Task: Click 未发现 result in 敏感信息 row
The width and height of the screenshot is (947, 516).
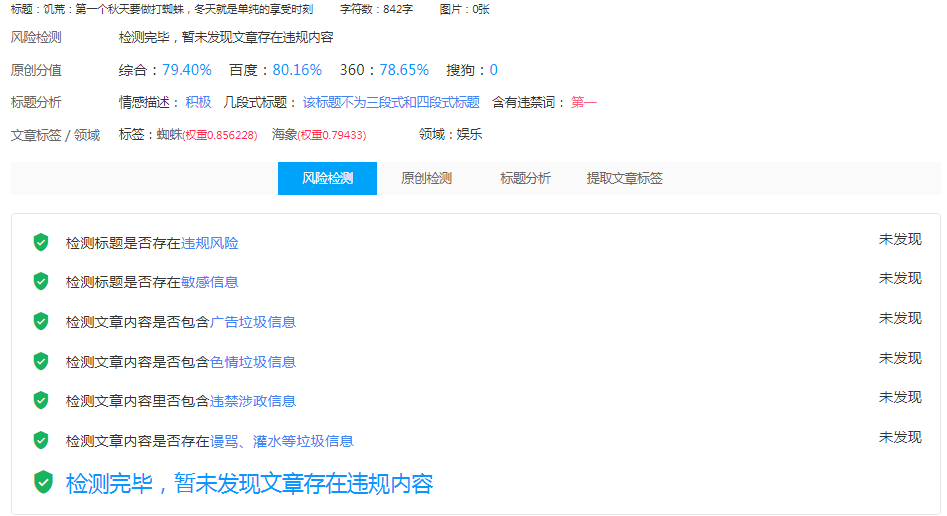Action: click(x=900, y=278)
